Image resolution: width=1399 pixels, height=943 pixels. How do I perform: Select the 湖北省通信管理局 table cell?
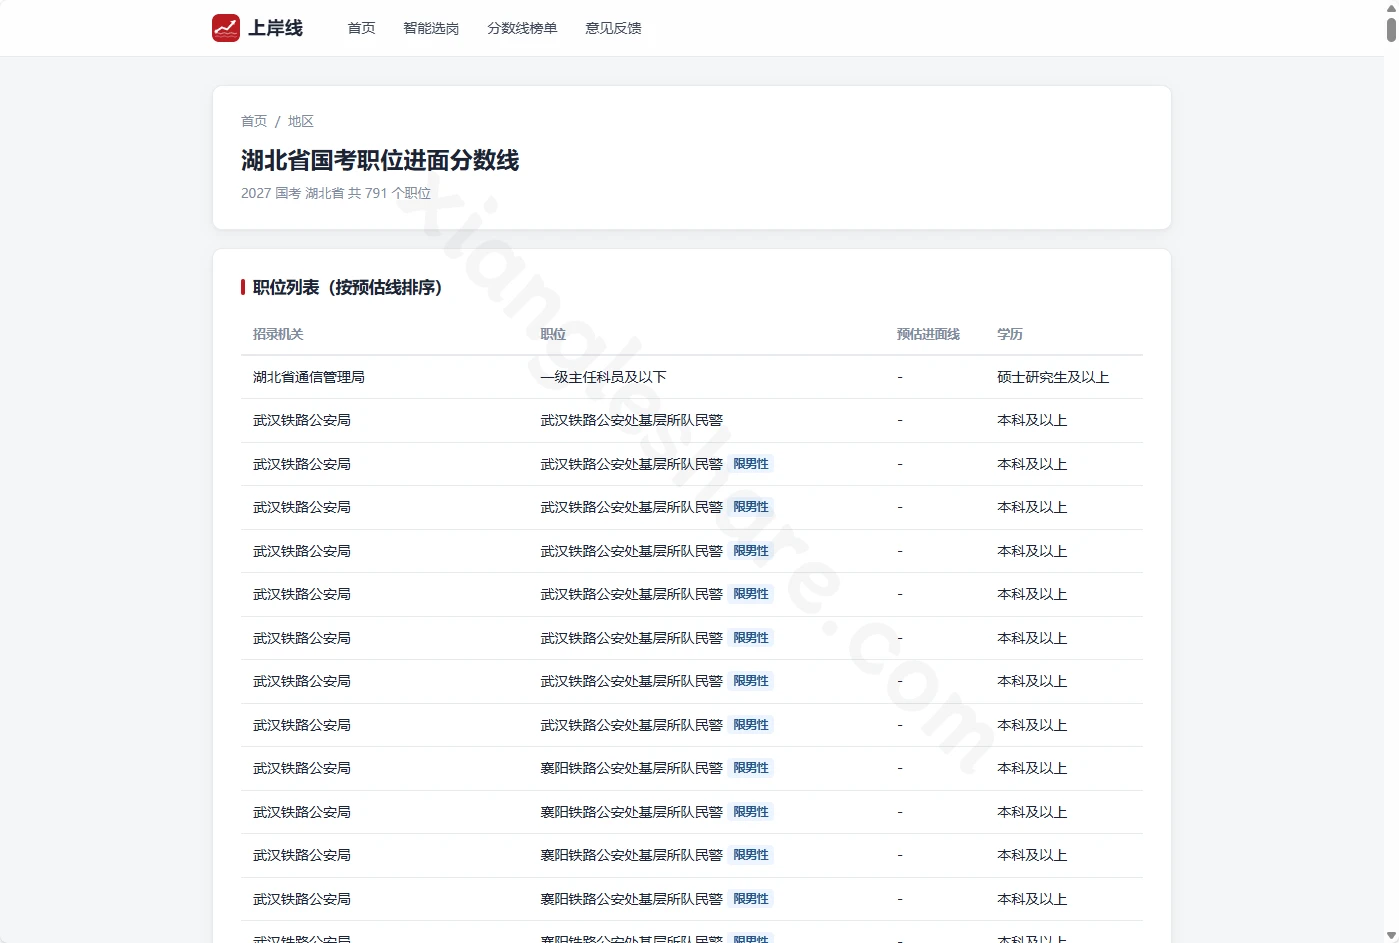(x=309, y=377)
